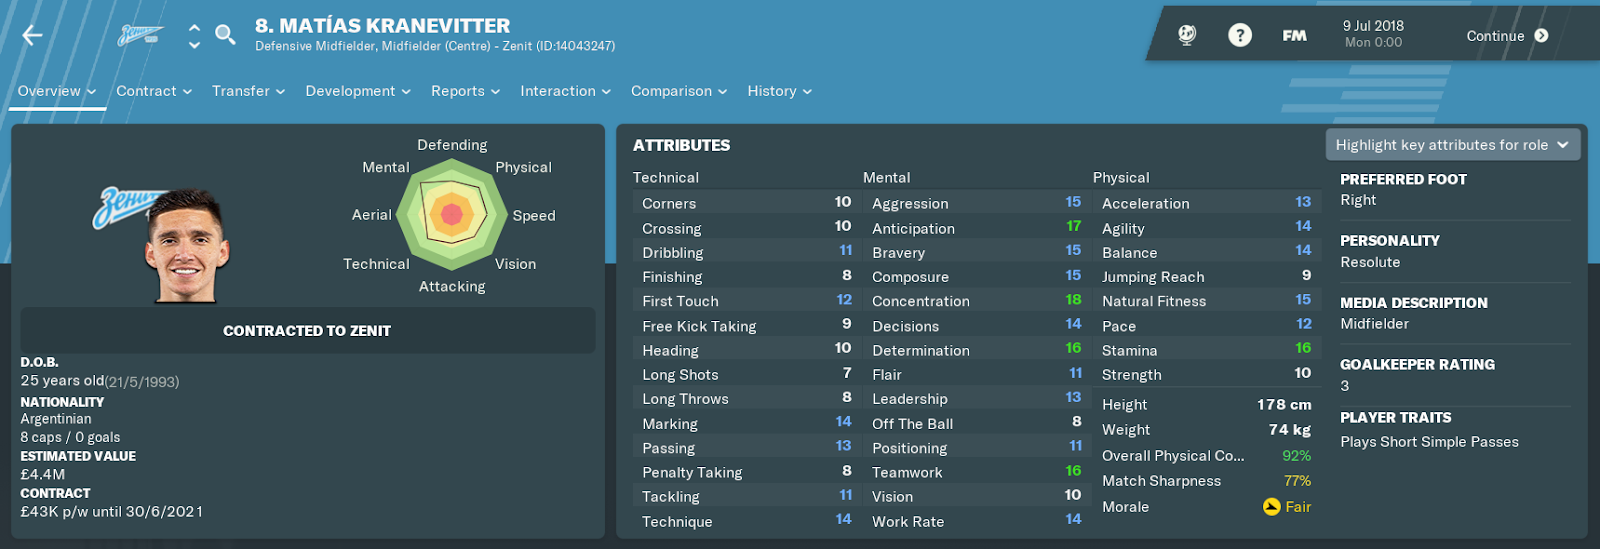Open the Contract dropdown menu
Screen dimensions: 1600x549
tap(154, 91)
